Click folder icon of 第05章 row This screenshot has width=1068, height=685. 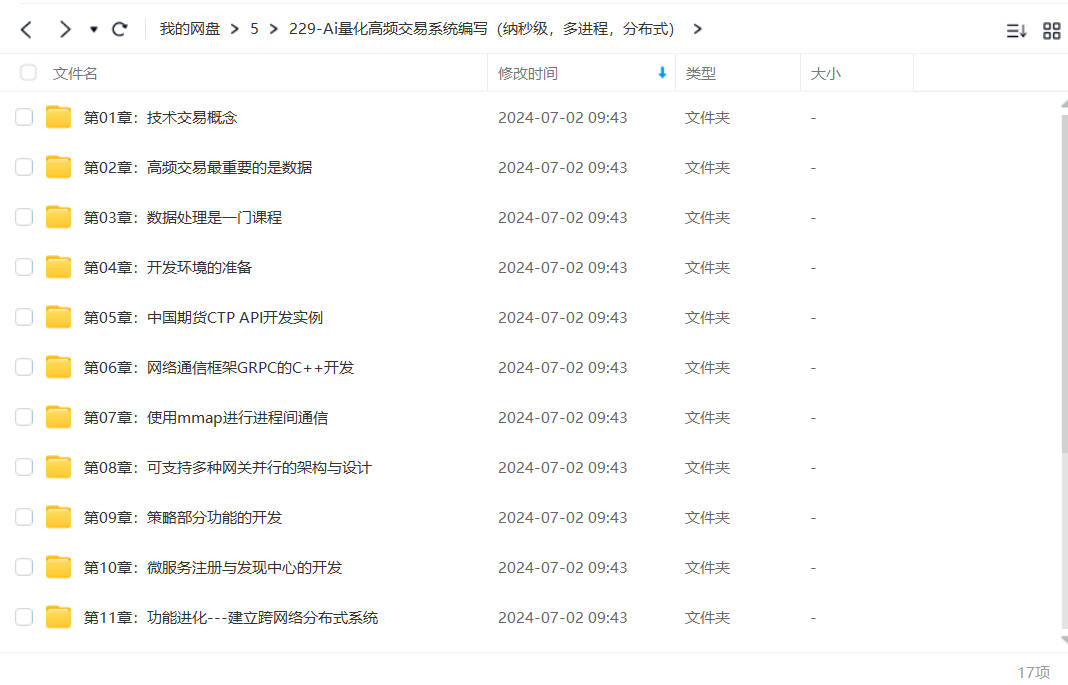click(x=59, y=317)
